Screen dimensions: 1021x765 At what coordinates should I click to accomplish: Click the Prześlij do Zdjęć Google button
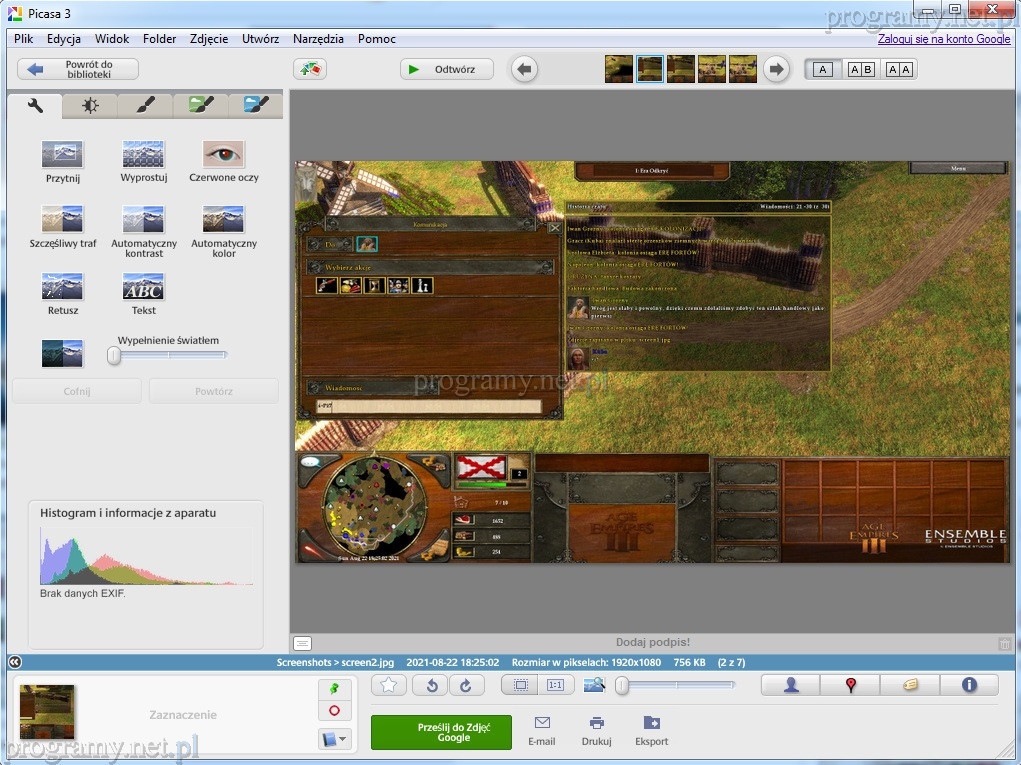point(441,732)
